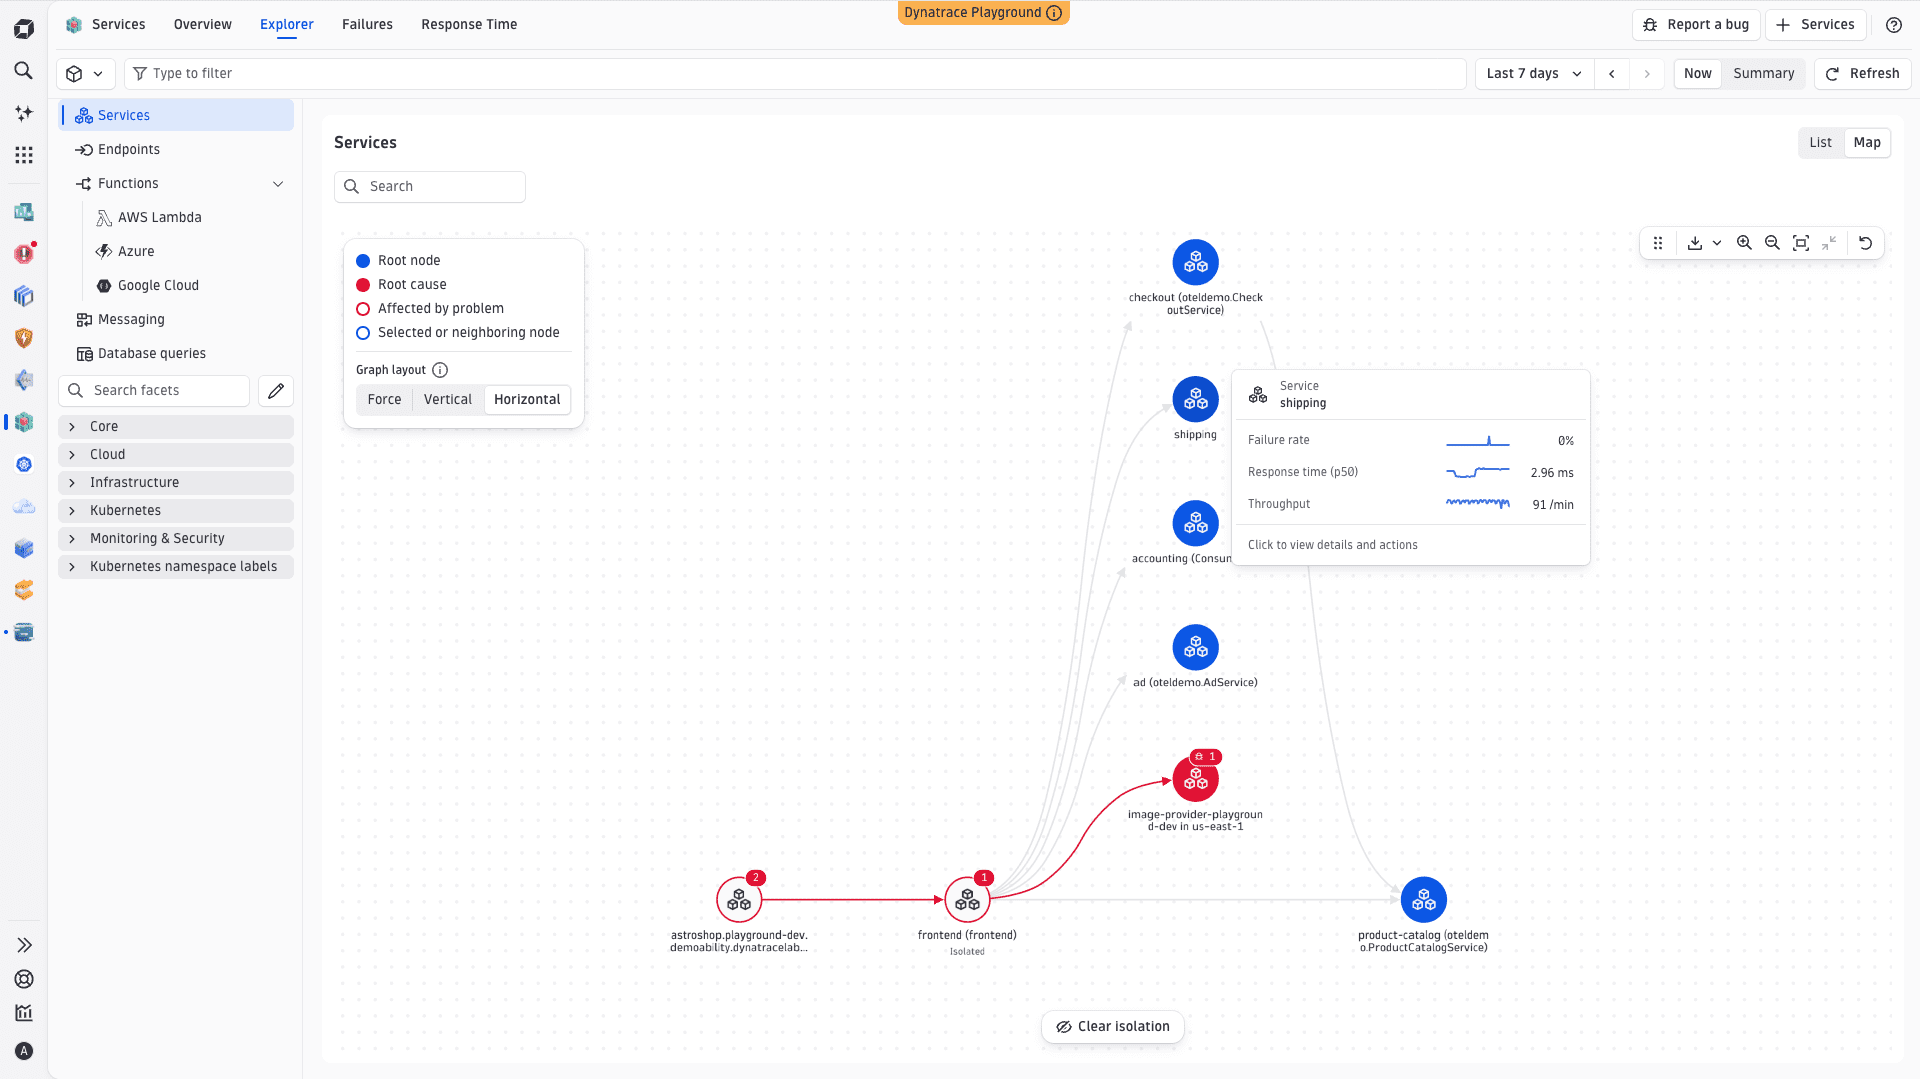Open the Overview tab
Image resolution: width=1920 pixels, height=1079 pixels.
pos(202,25)
